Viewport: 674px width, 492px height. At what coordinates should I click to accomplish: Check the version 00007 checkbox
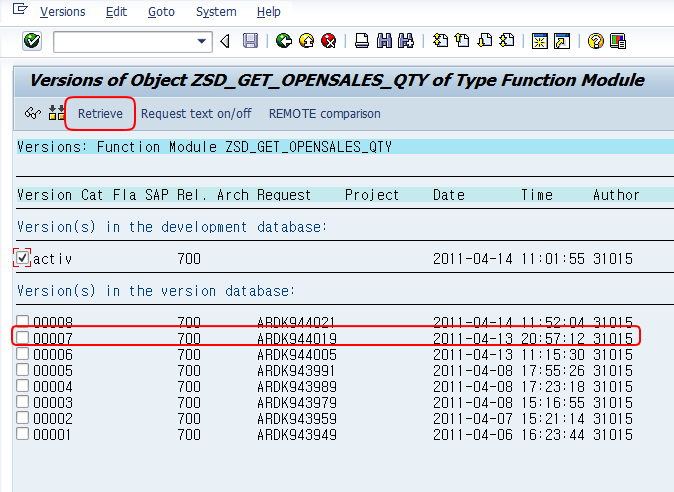[x=22, y=337]
